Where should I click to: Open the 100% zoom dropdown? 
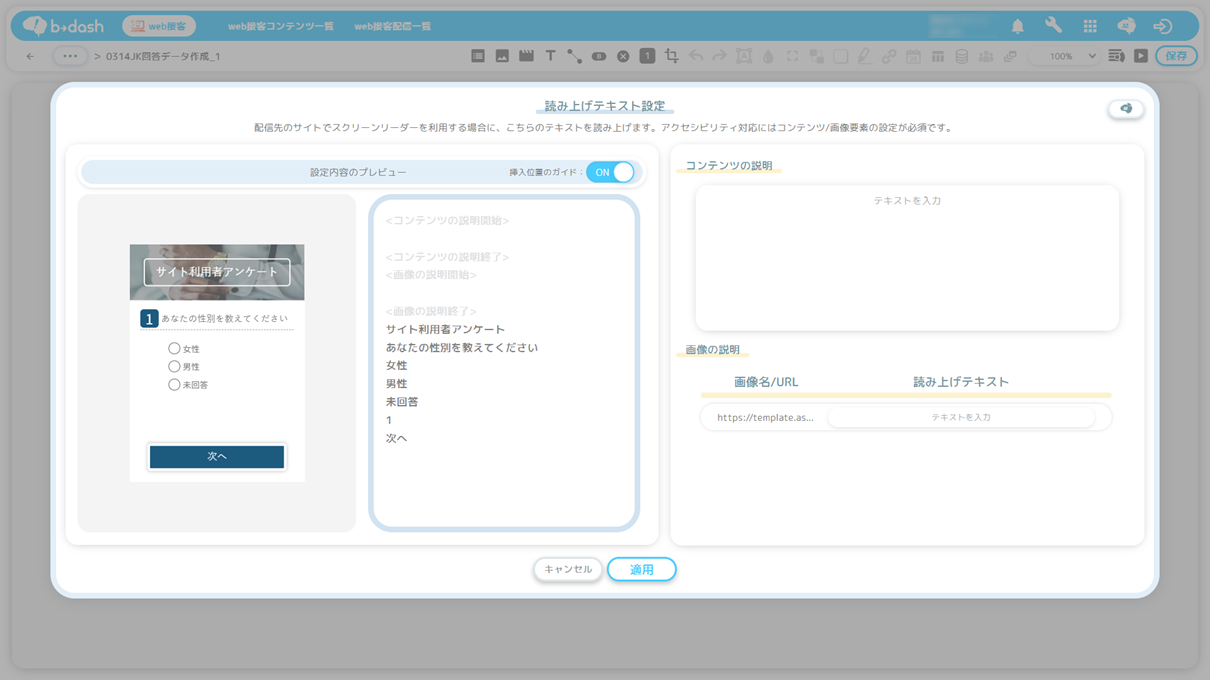pyautogui.click(x=1070, y=57)
